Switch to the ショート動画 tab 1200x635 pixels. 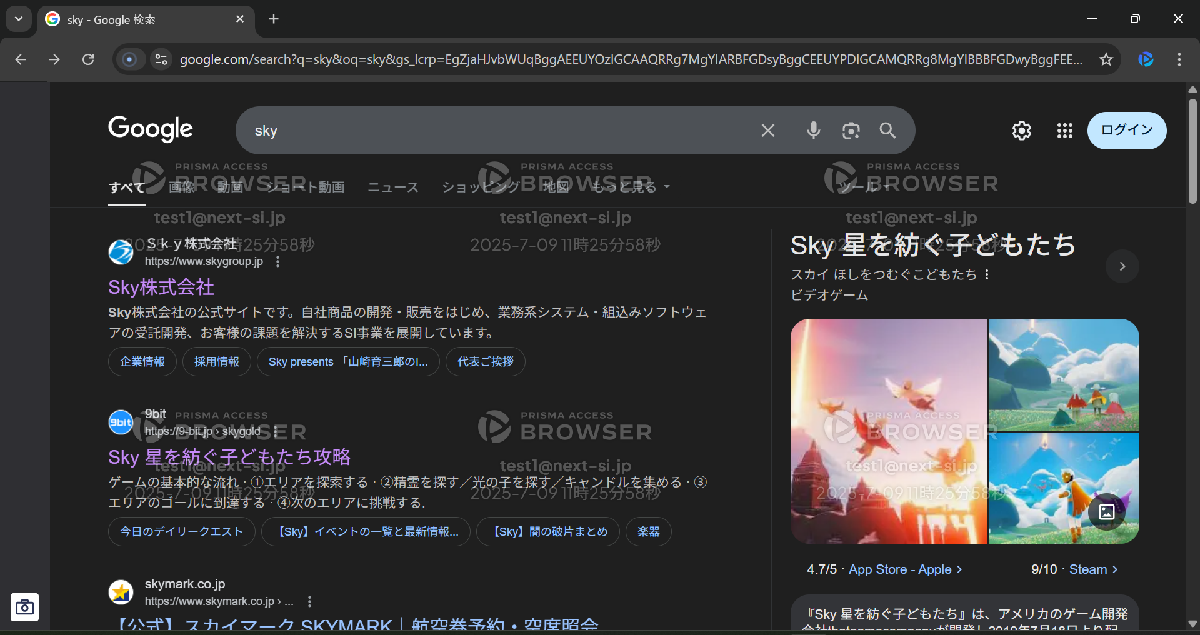coord(305,187)
